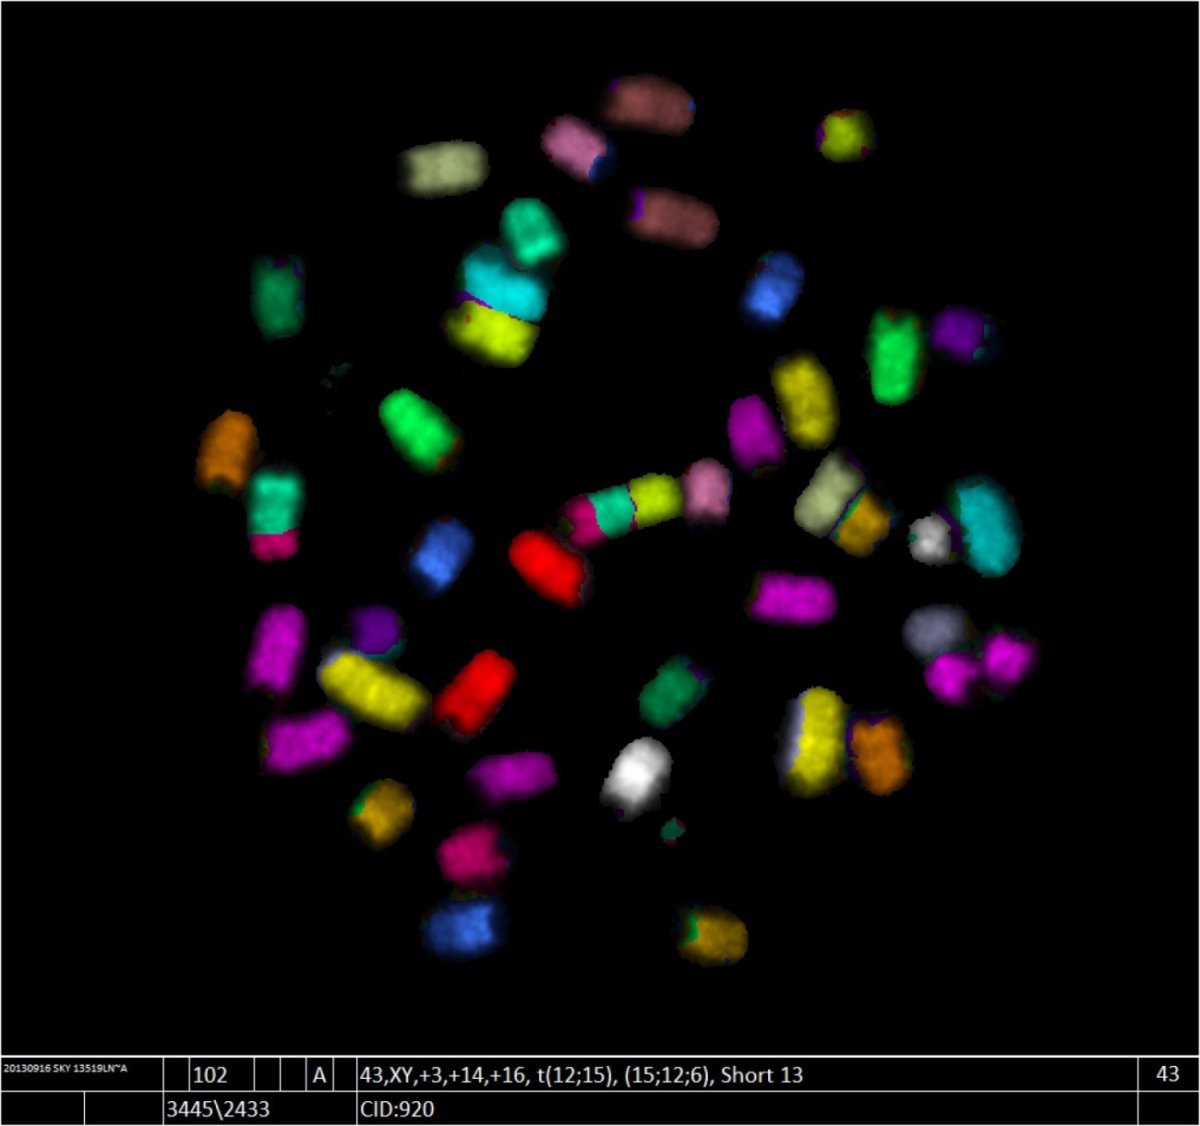1200x1126 pixels.
Task: Click the large white chromosome
Action: tap(637, 774)
